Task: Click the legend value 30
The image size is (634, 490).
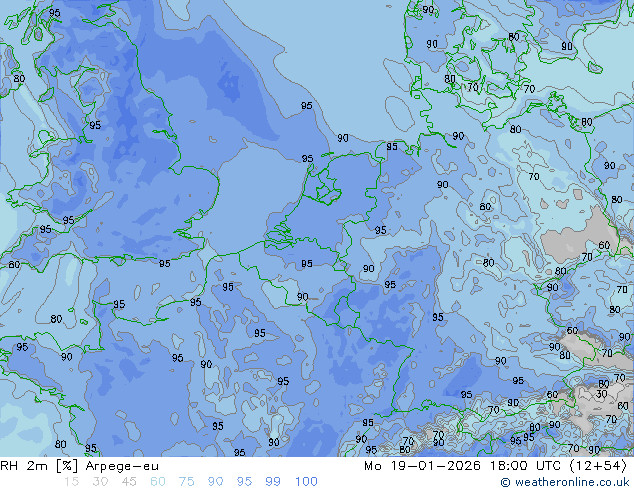Action: [x=100, y=482]
